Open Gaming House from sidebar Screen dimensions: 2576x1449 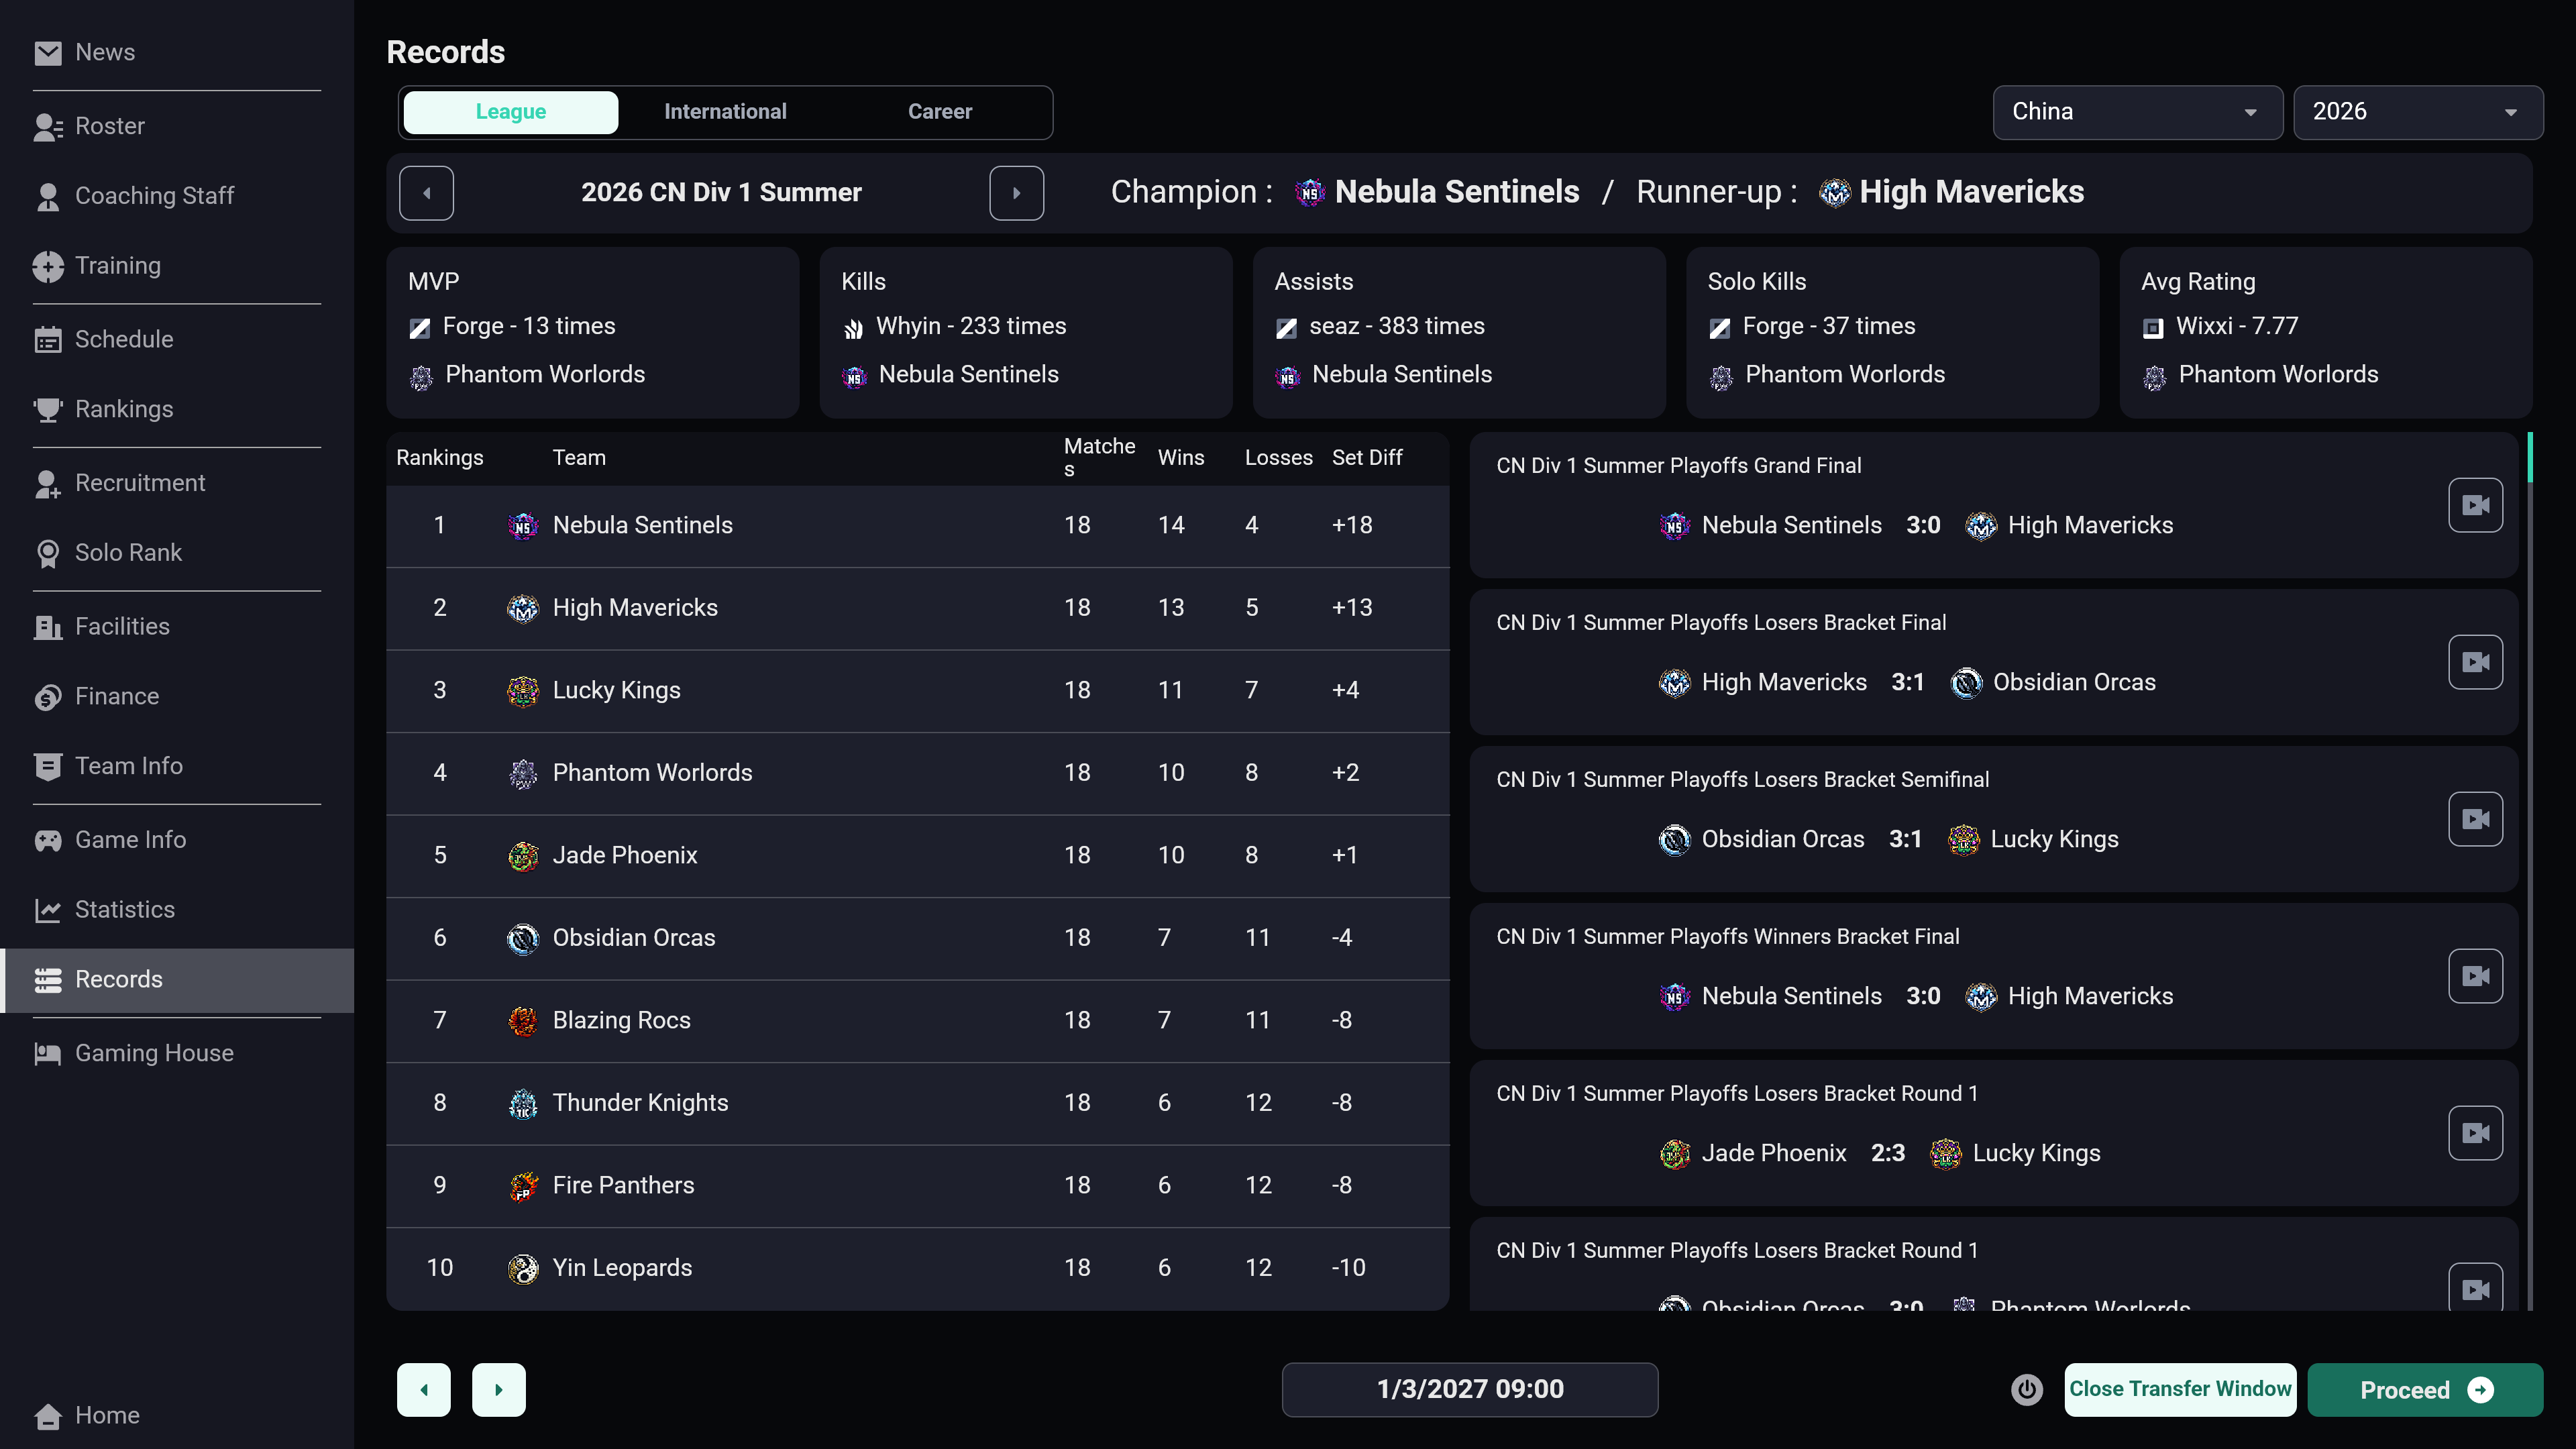(x=153, y=1053)
